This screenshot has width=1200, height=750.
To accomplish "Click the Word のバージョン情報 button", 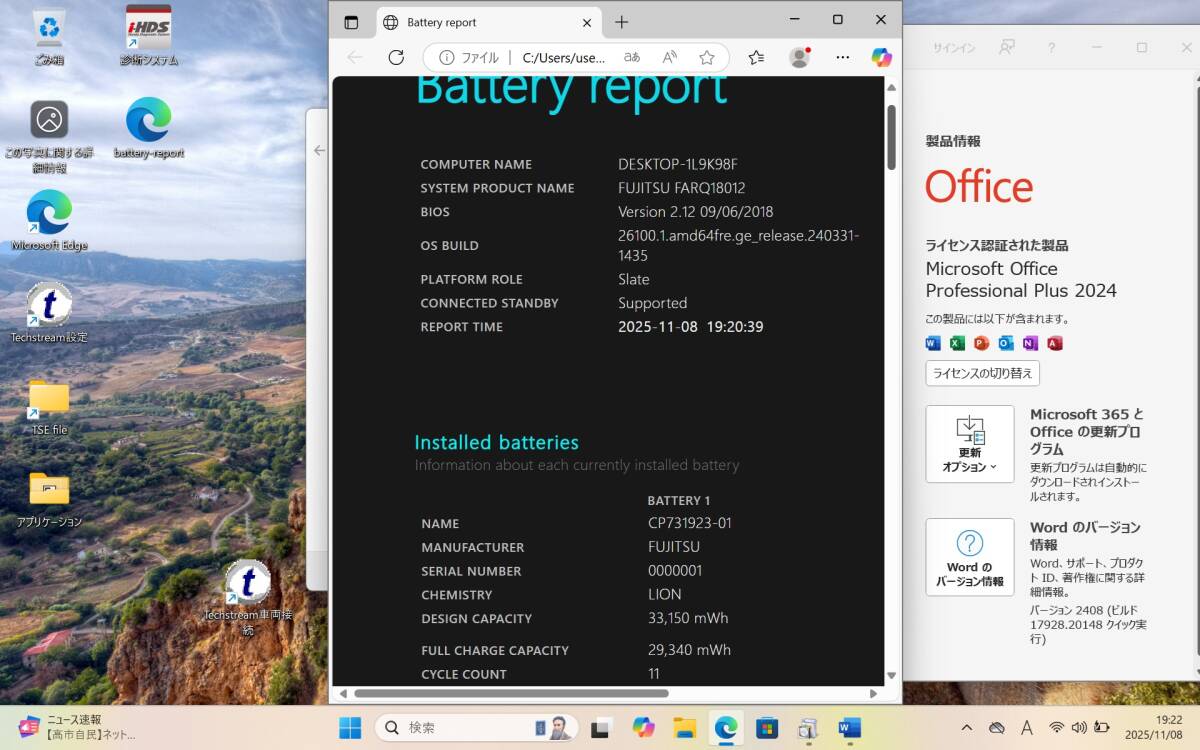I will [969, 556].
